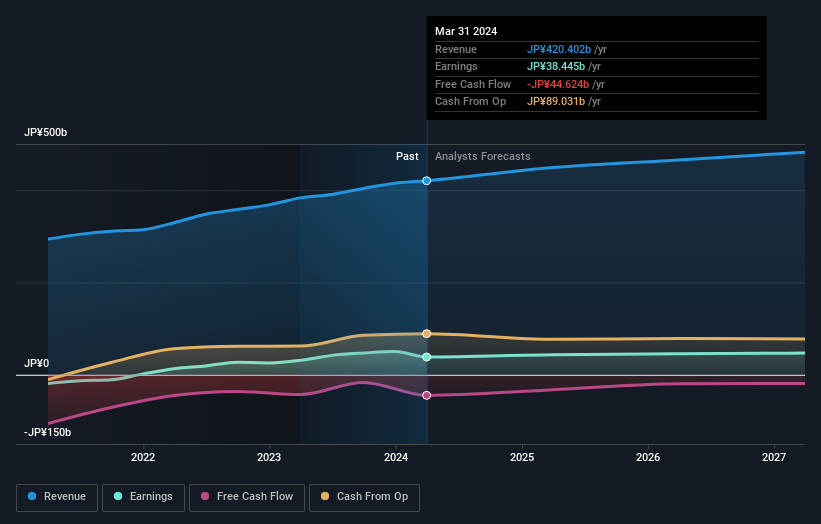Viewport: 821px width, 524px height.
Task: Click the 2022 x-axis label
Action: [x=143, y=457]
